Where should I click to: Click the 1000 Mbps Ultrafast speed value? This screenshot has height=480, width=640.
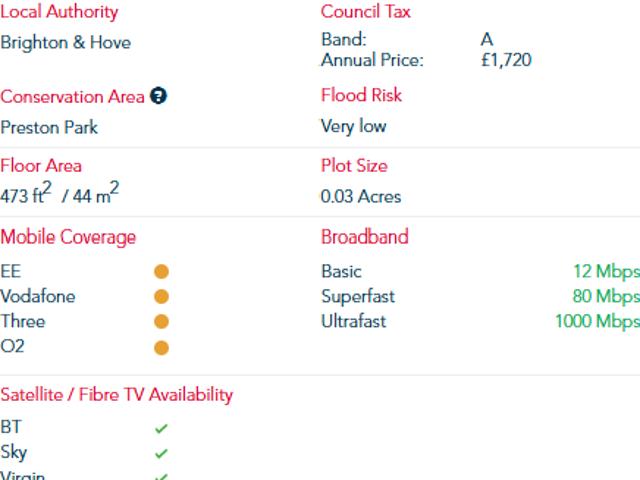[x=598, y=322]
